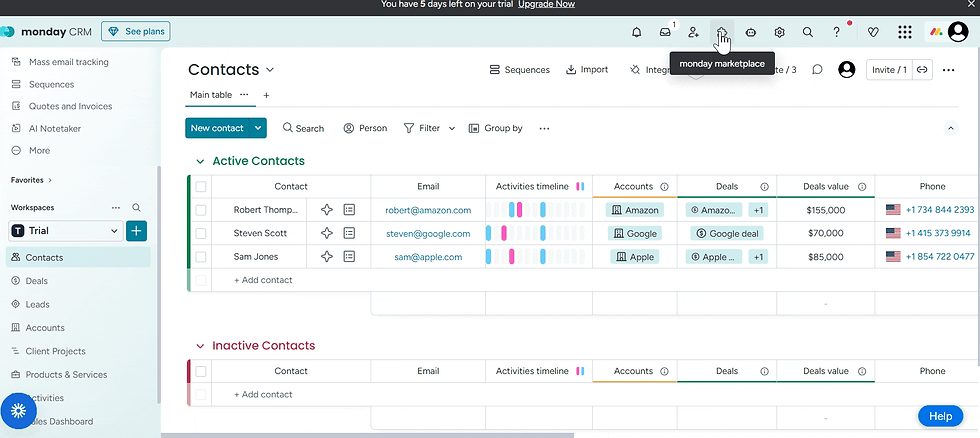This screenshot has height=438, width=980.
Task: Tick checkbox for Robert Thompson row
Action: point(201,210)
